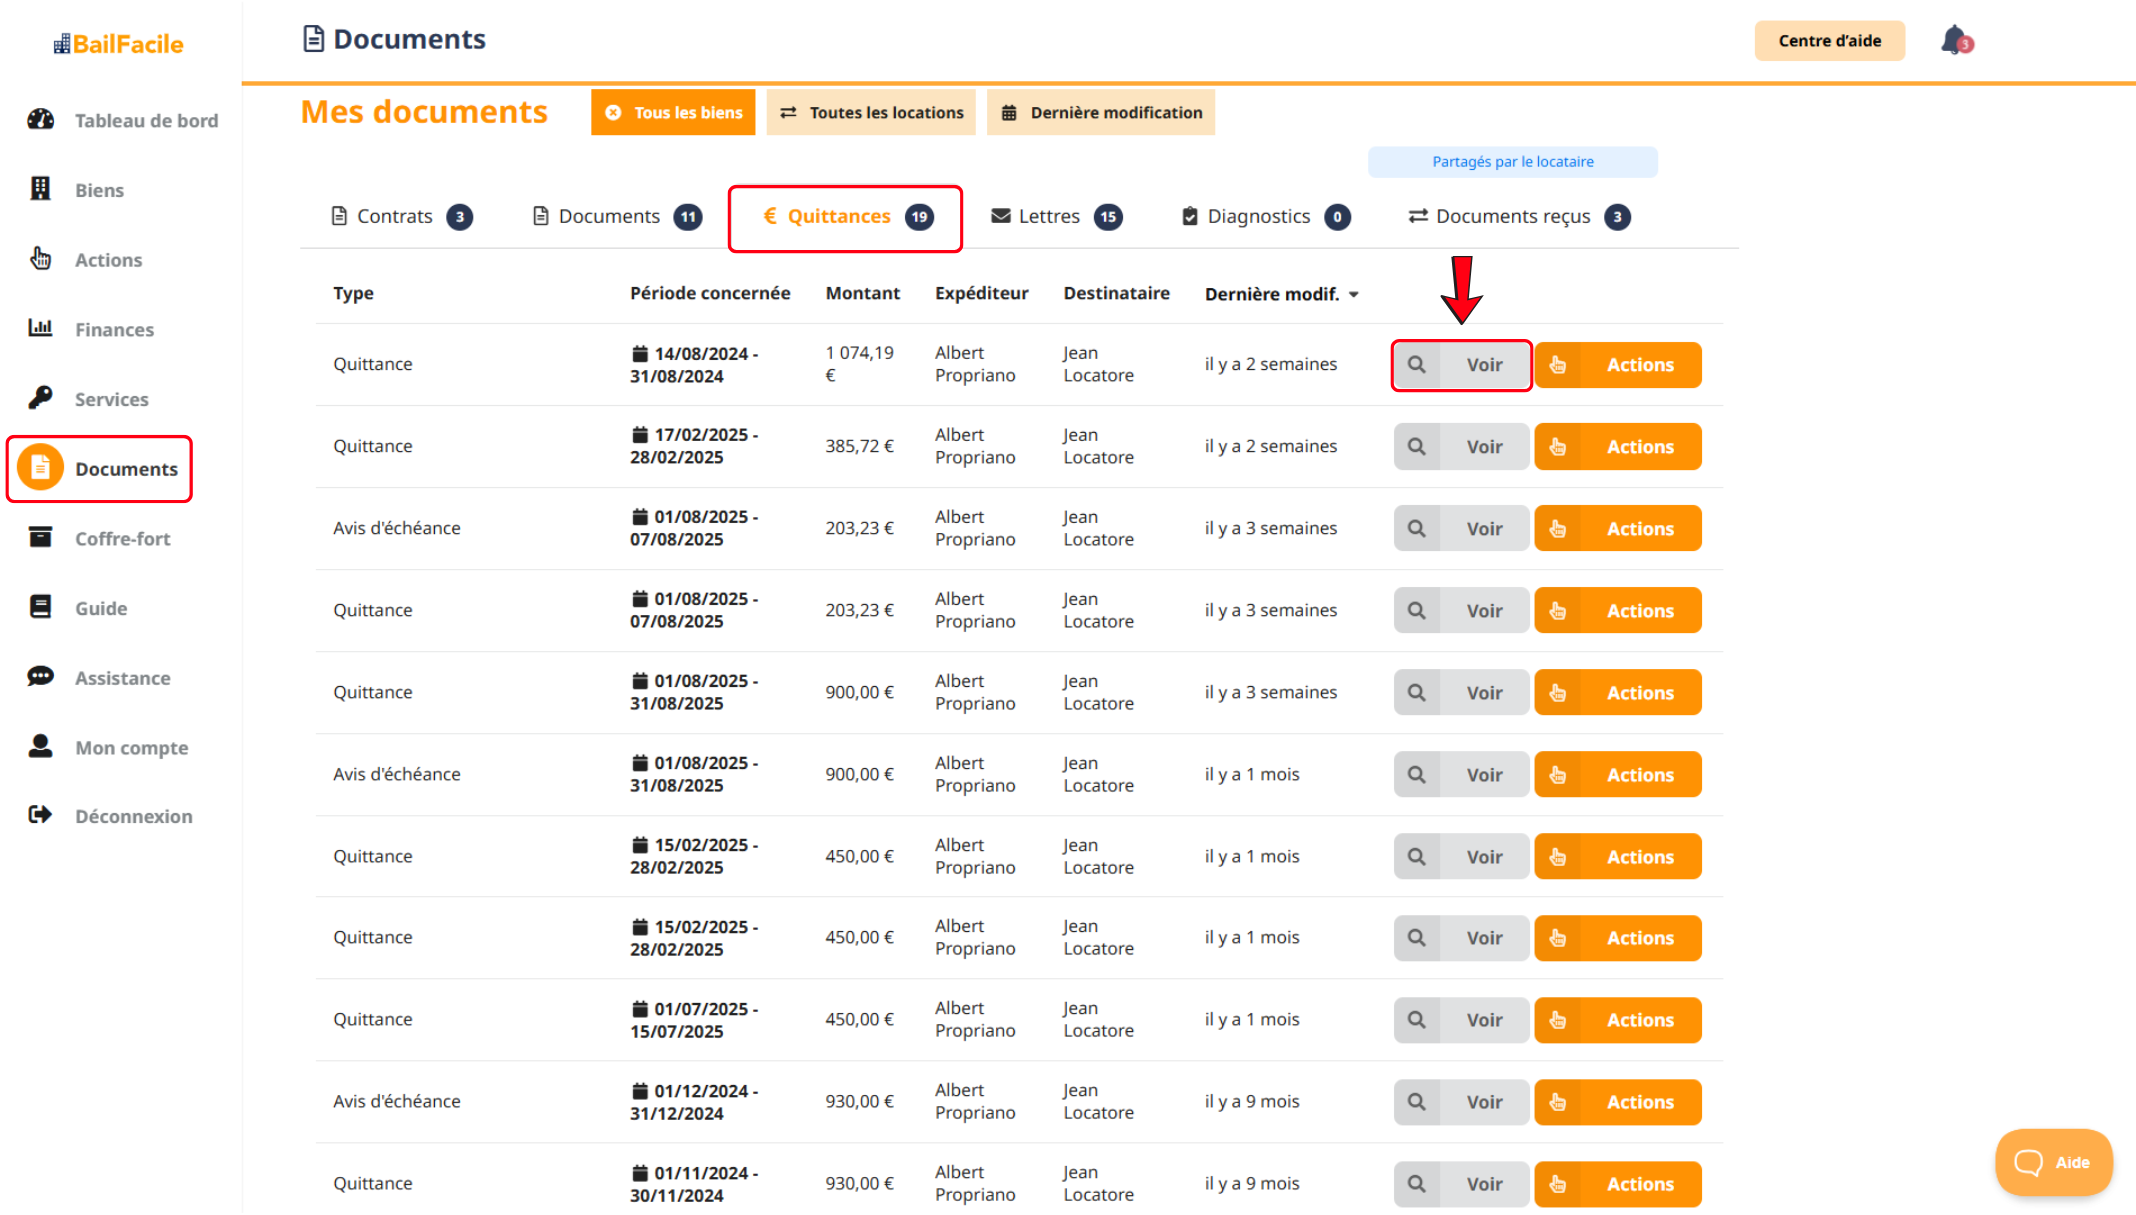Open Coffre-fort from the sidebar
2136x1215 pixels.
pyautogui.click(x=122, y=539)
